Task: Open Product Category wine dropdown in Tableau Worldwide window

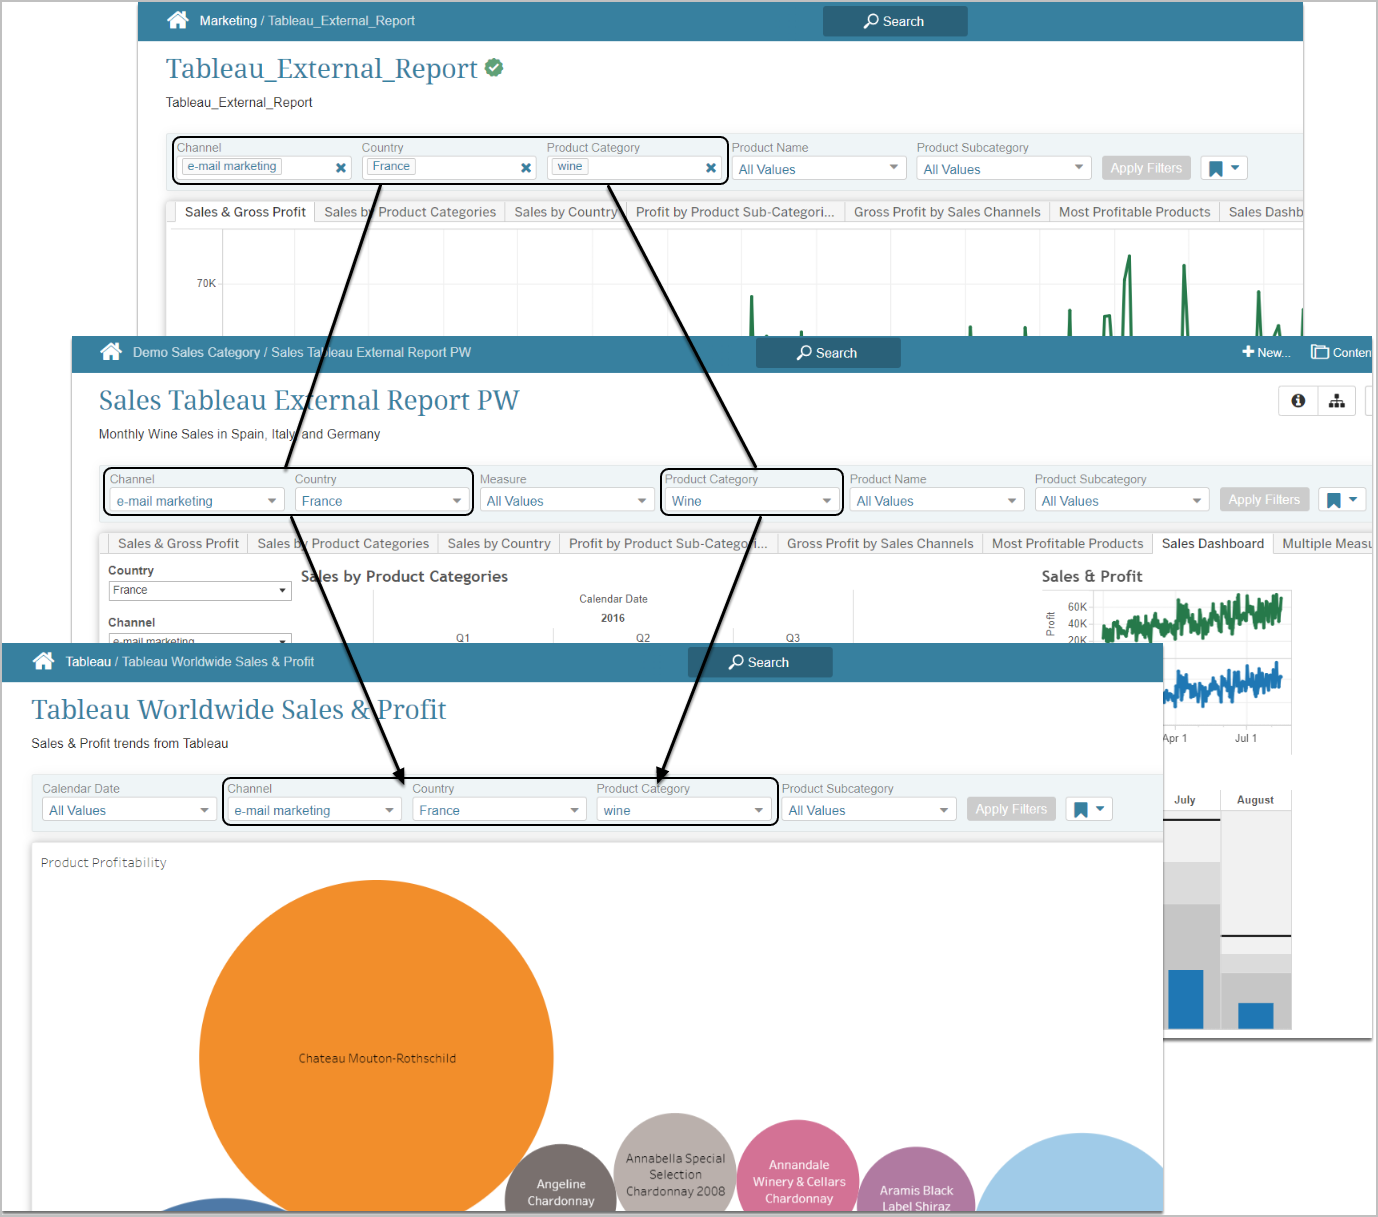Action: pyautogui.click(x=684, y=810)
